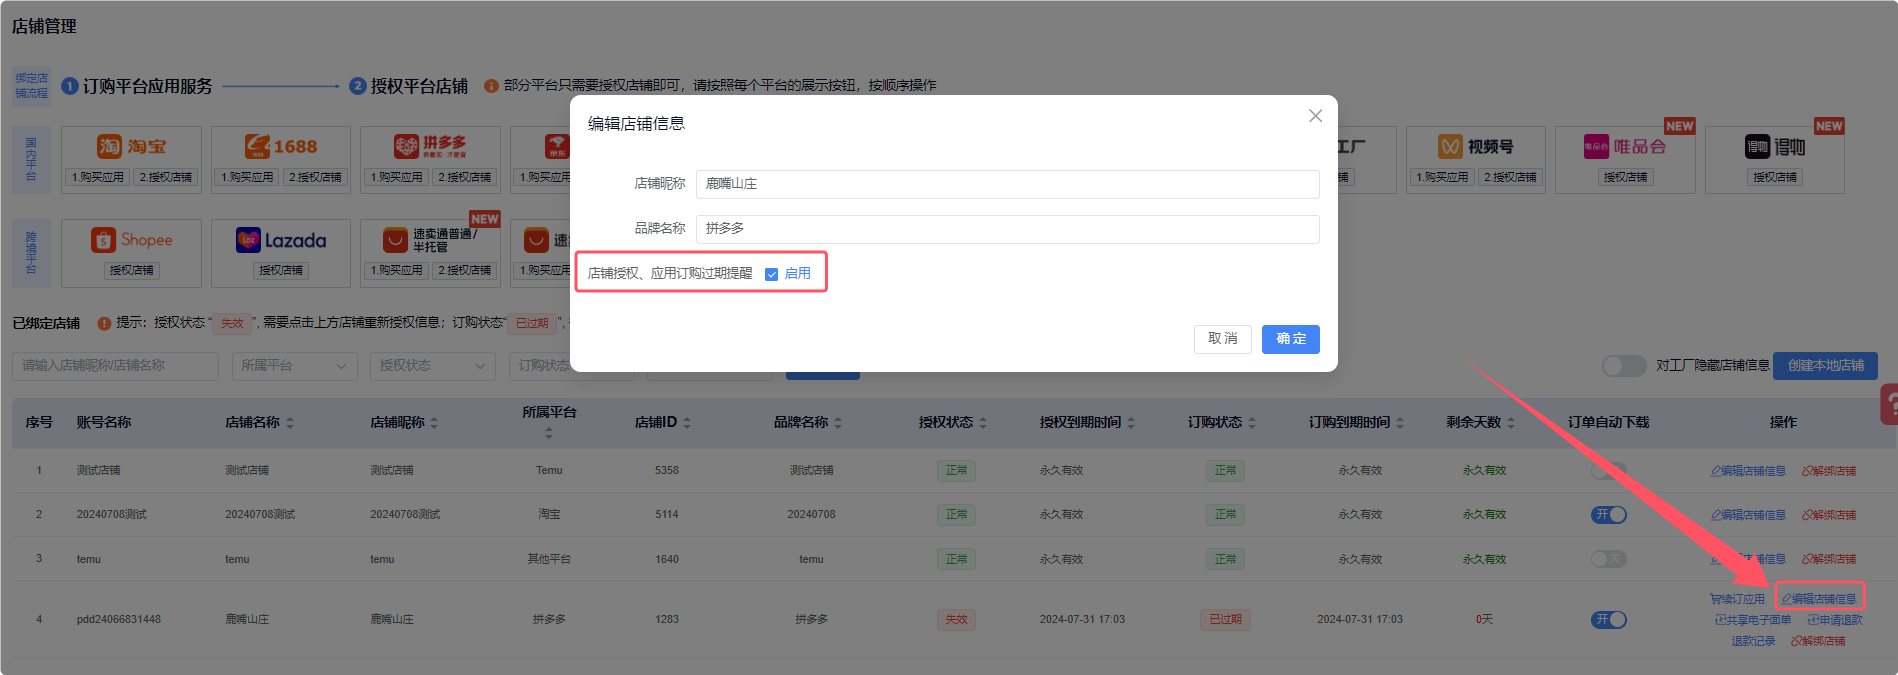1898x675 pixels.
Task: Open the 所属平台 filter dropdown
Action: pyautogui.click(x=294, y=366)
